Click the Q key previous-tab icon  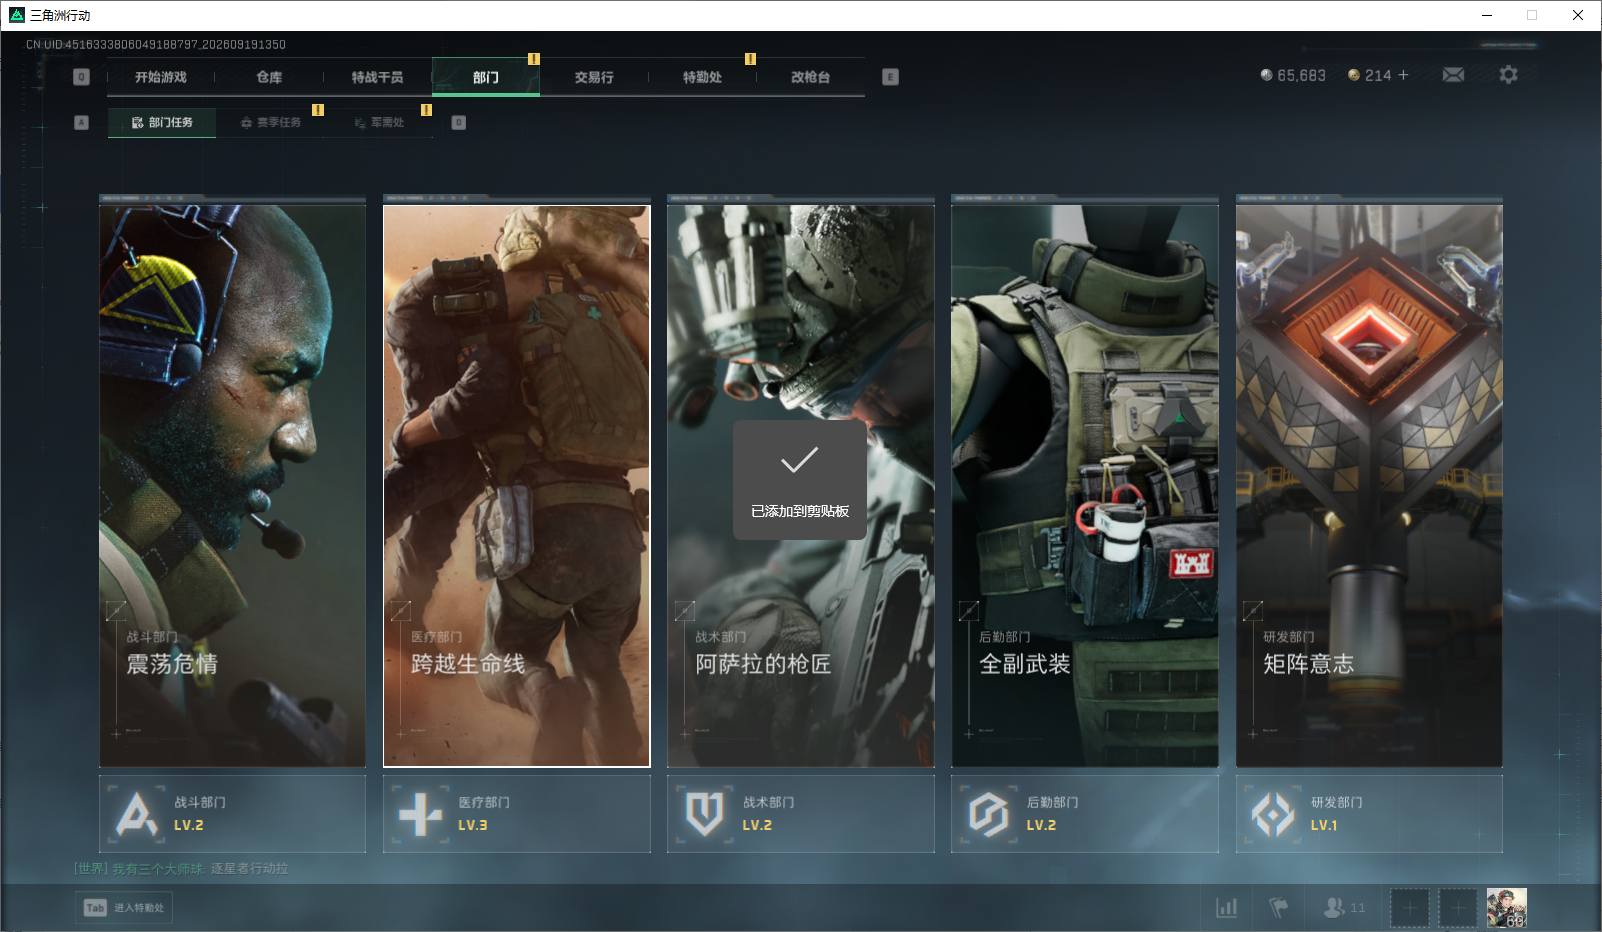point(82,77)
